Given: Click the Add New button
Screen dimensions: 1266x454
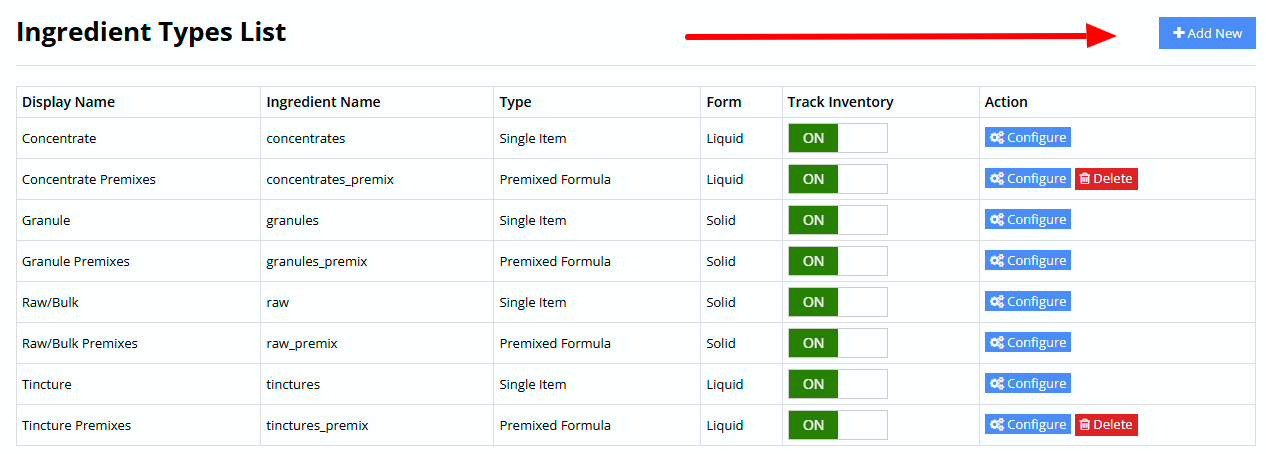Looking at the screenshot, I should [1207, 33].
